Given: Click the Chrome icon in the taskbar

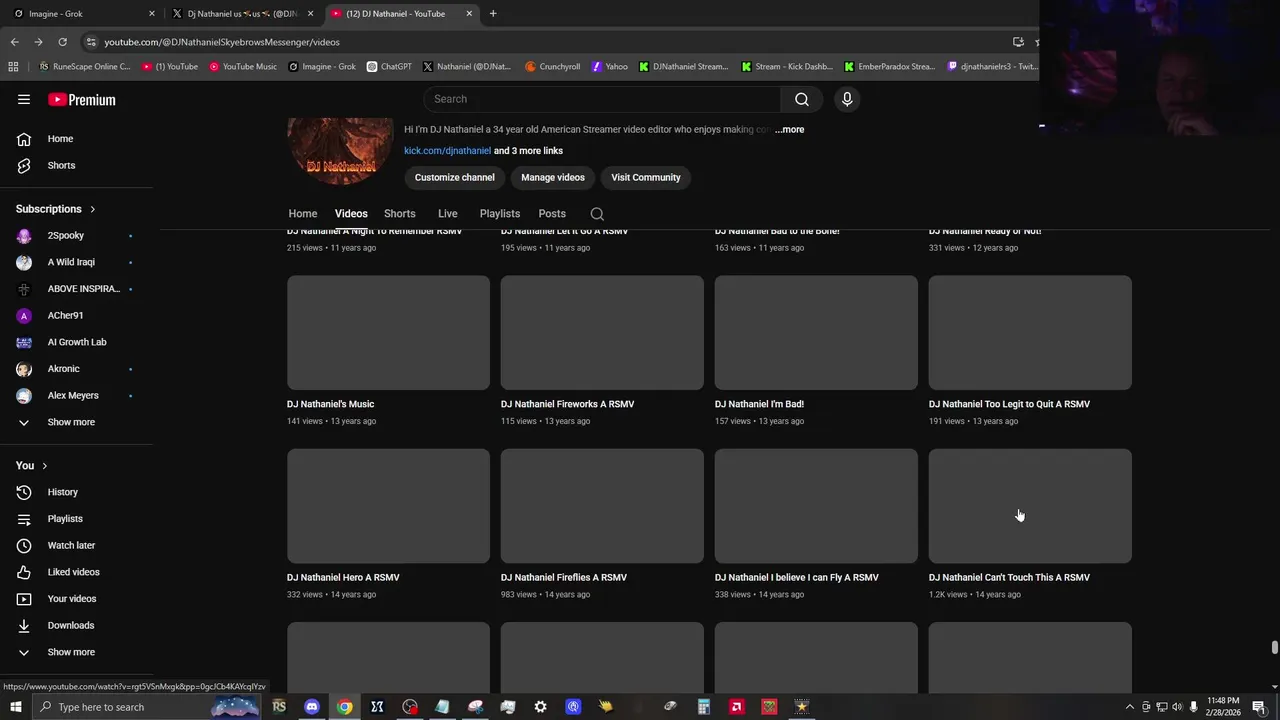Looking at the screenshot, I should click(x=344, y=707).
